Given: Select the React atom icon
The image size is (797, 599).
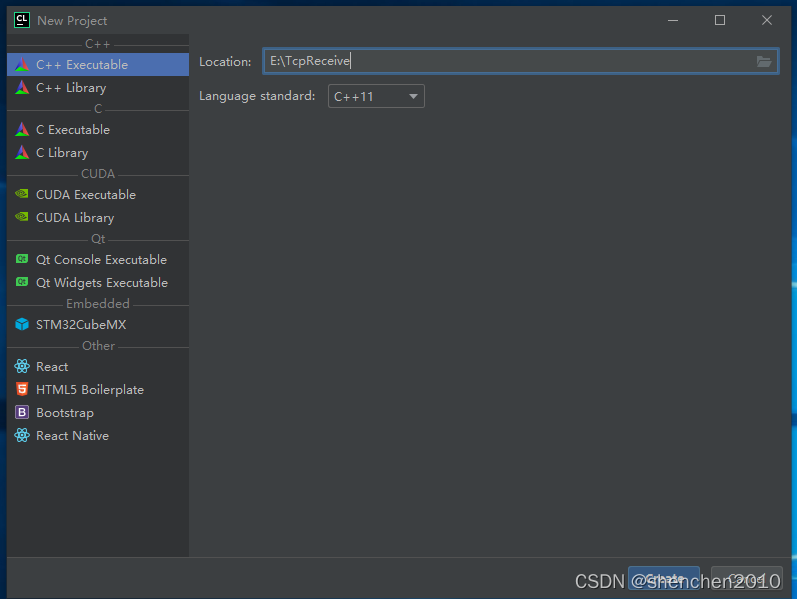Looking at the screenshot, I should click(x=22, y=366).
